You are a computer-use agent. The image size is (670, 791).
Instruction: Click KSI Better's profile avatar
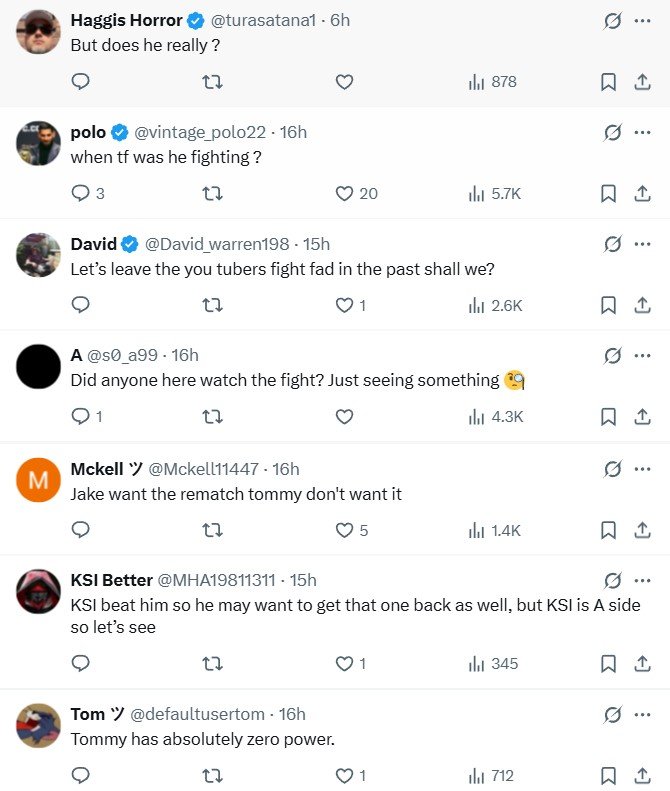coord(39,592)
